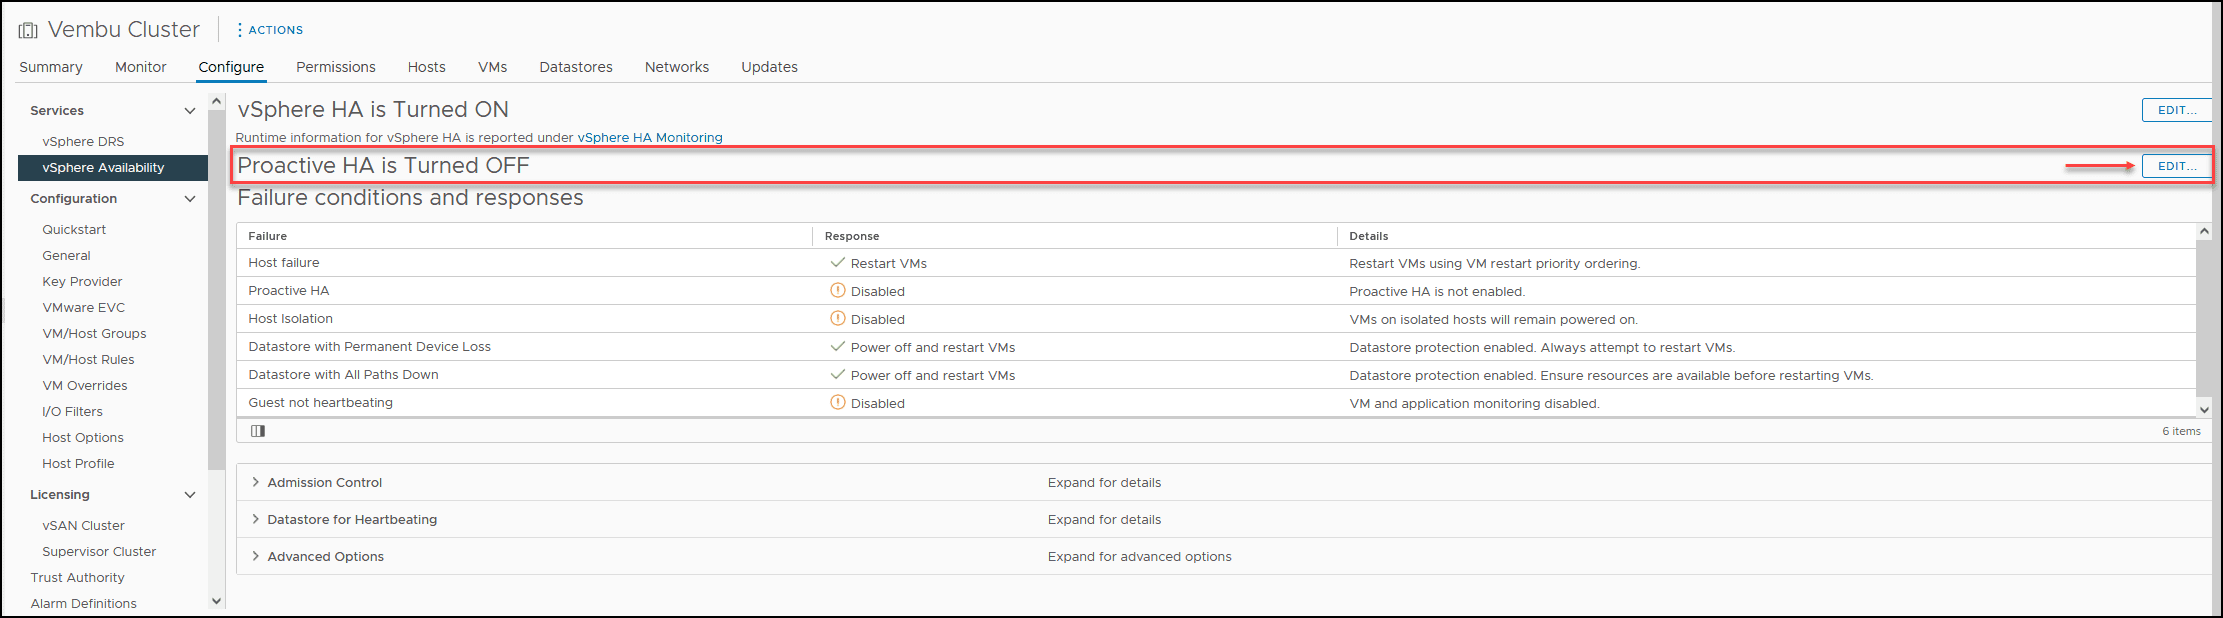Expand the Datastore for Heartbeating section
This screenshot has width=2223, height=618.
(x=256, y=519)
